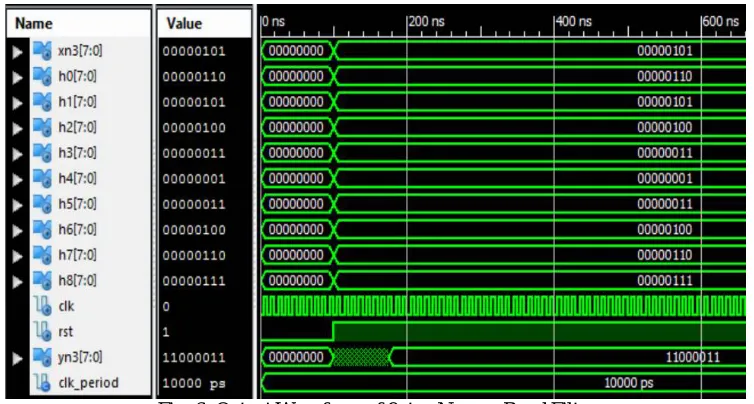Click rst value 1 in Value column
The width and height of the screenshot is (754, 404).
tap(166, 332)
